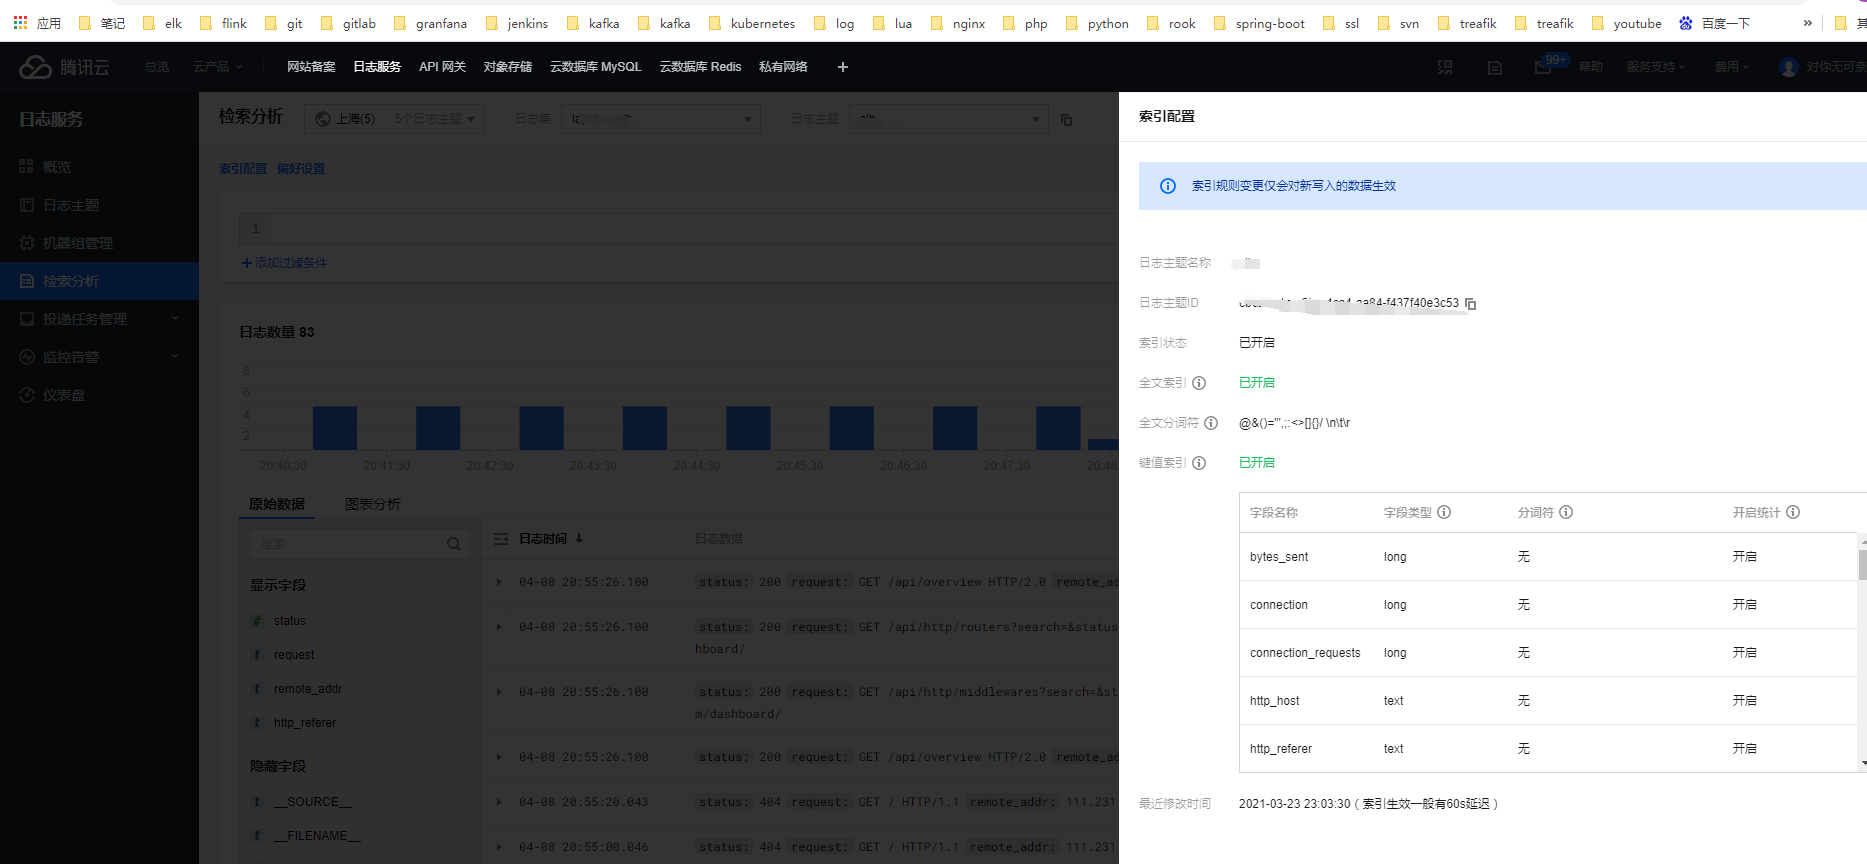Open 日志服务 in top navigation

click(x=377, y=67)
